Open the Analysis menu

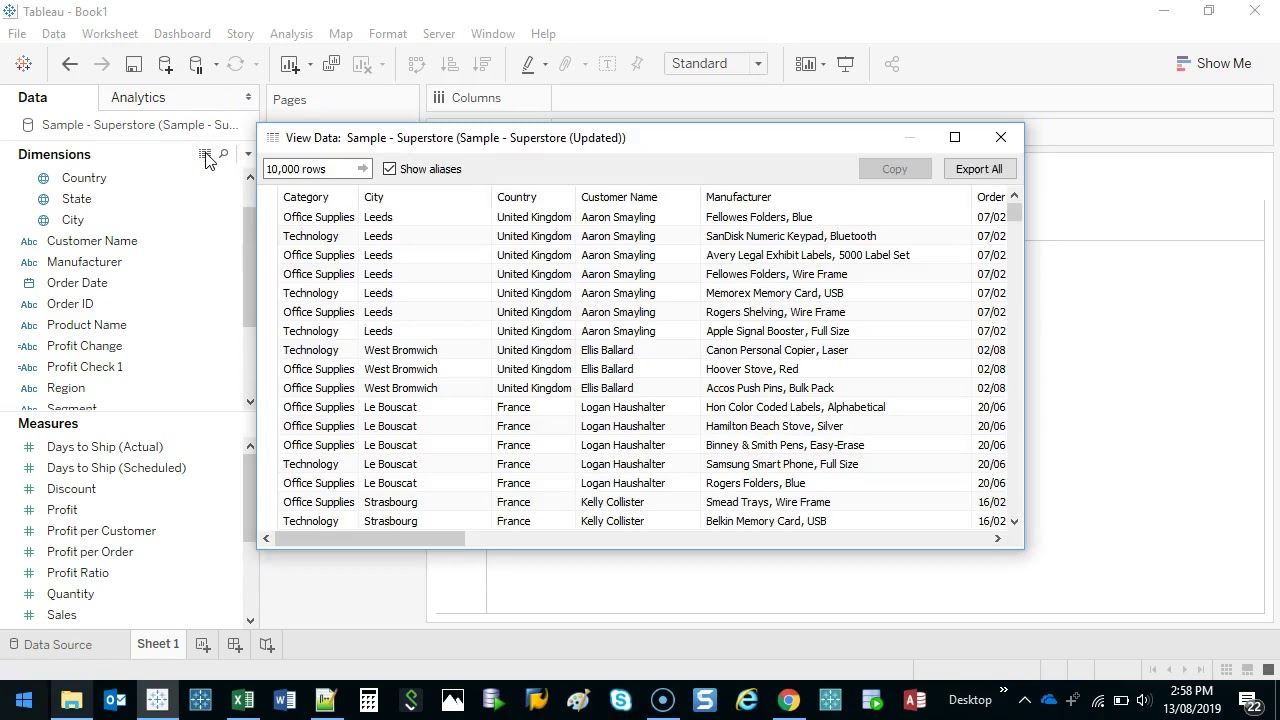(291, 34)
